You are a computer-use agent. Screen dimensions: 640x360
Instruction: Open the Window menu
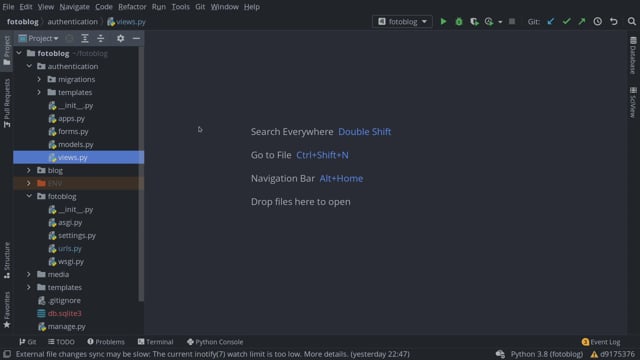pyautogui.click(x=224, y=7)
